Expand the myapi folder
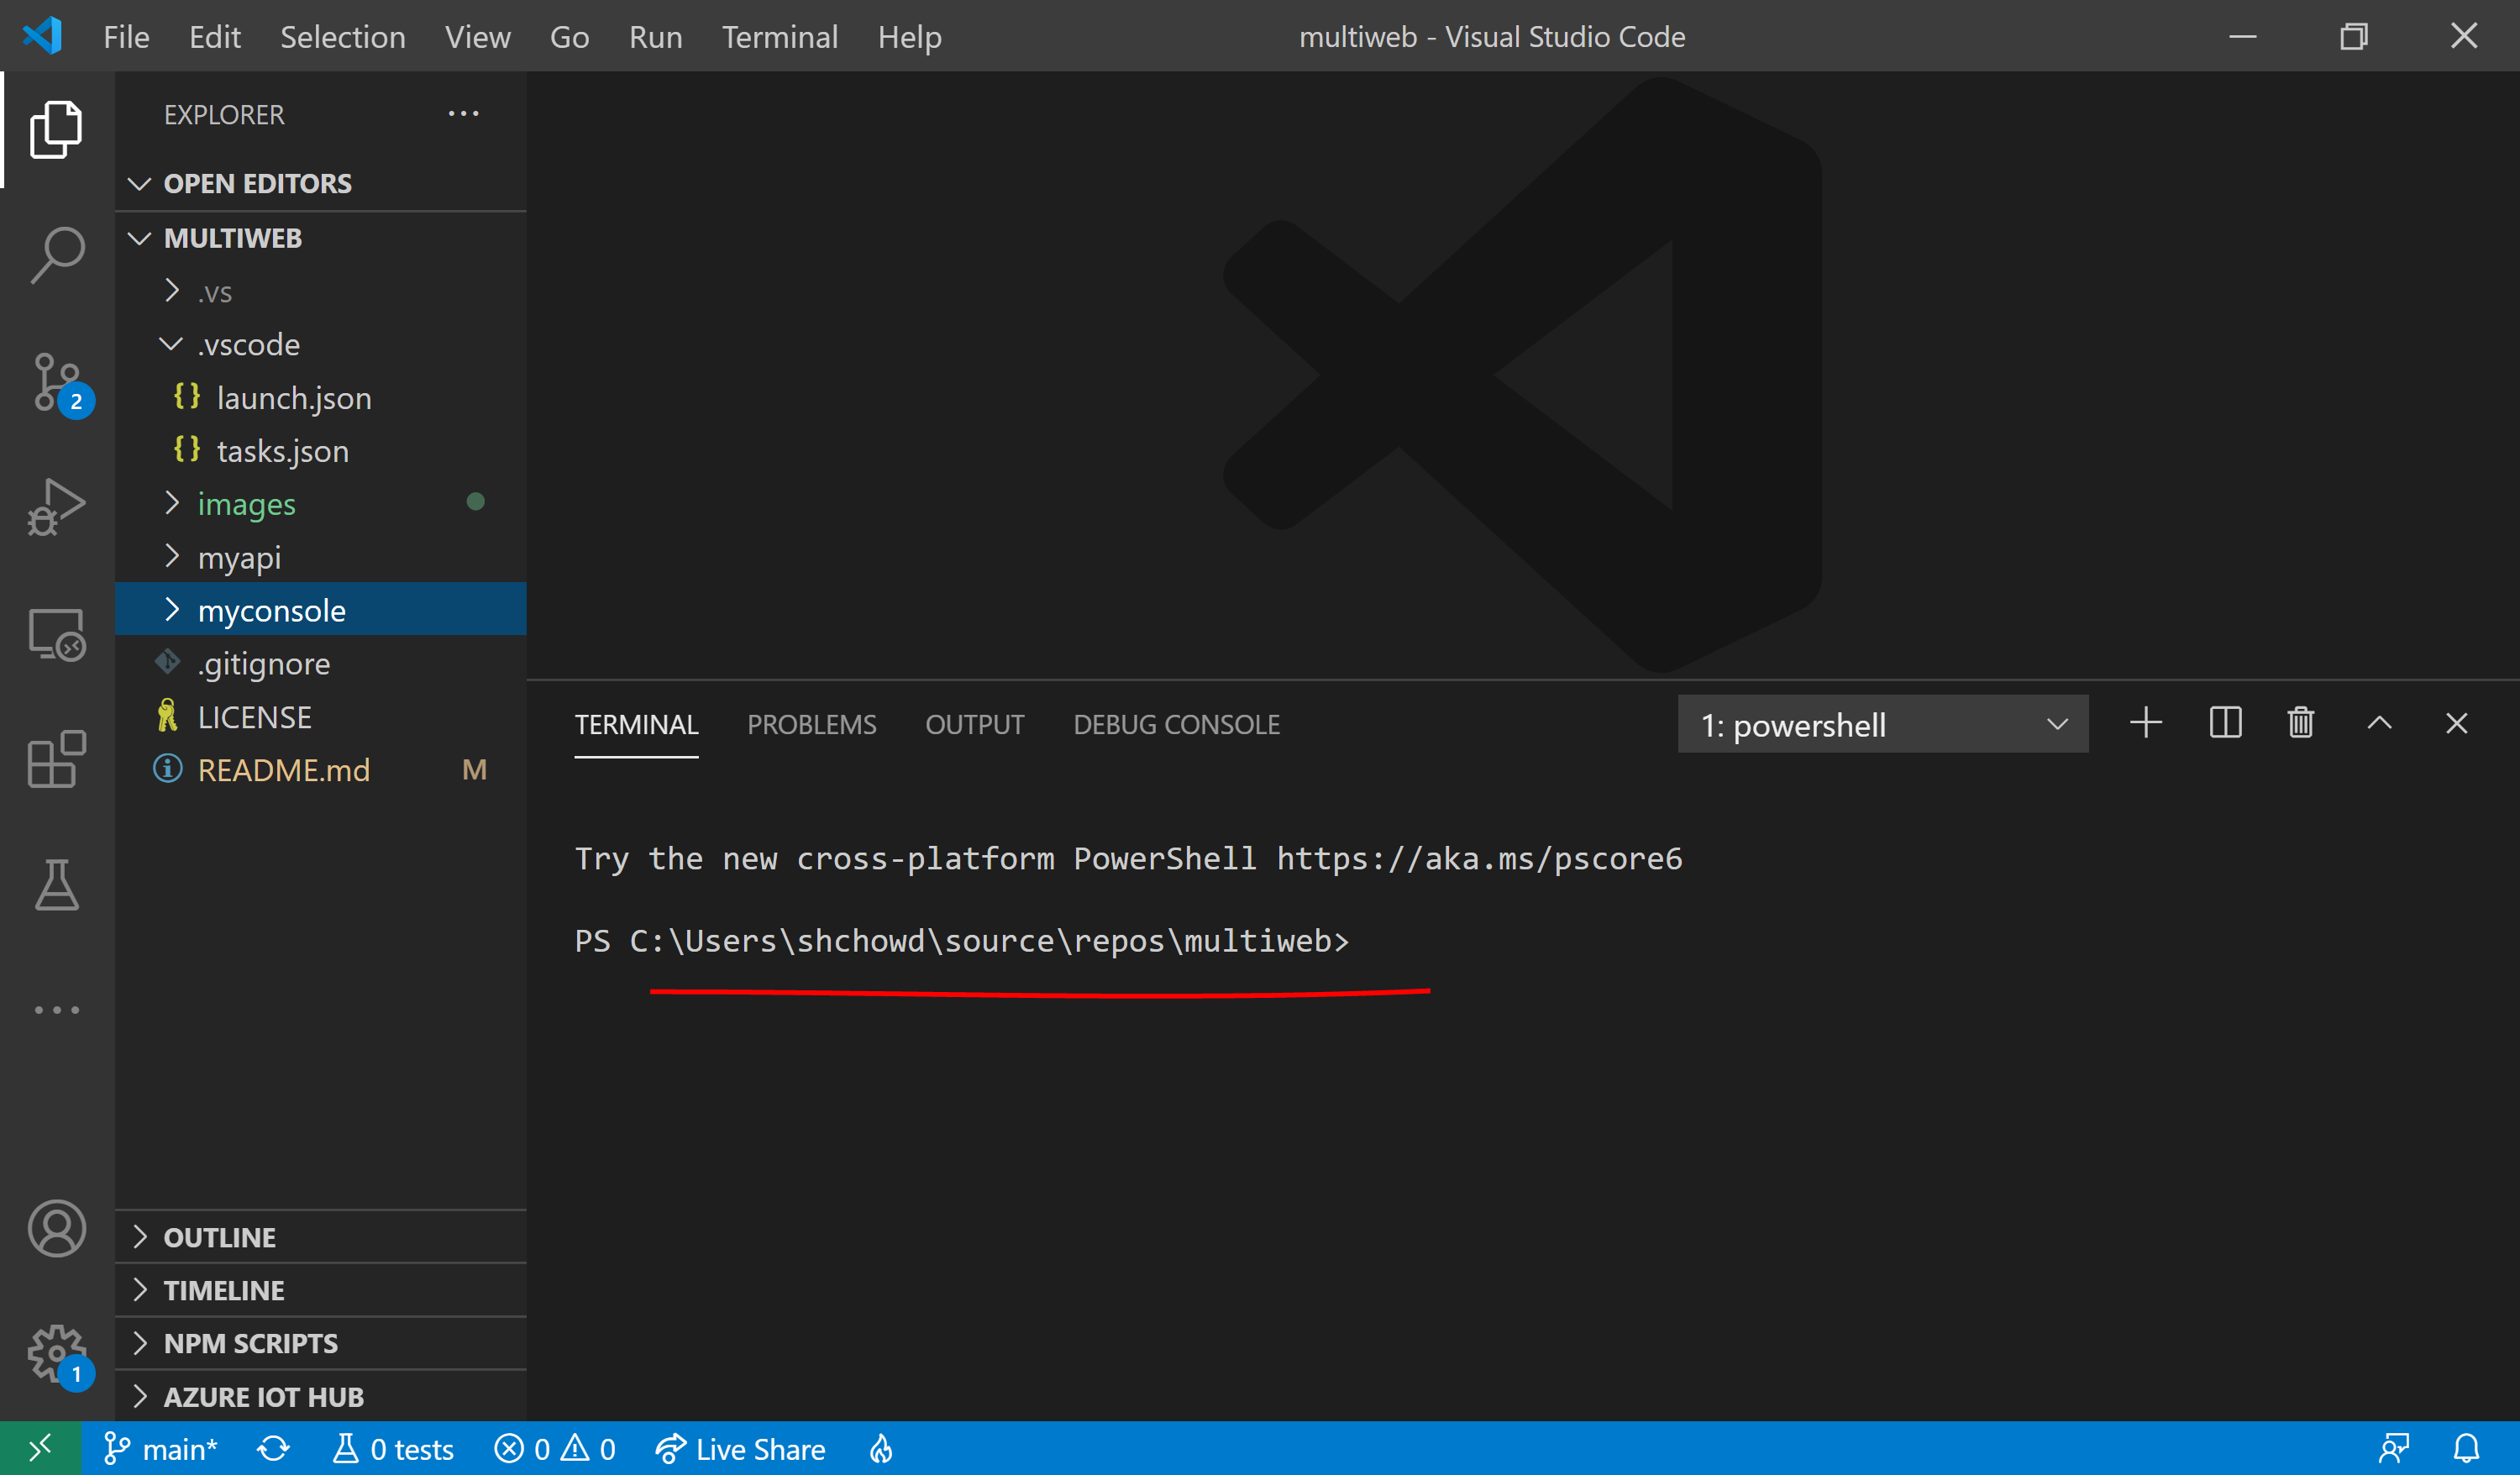Image resolution: width=2520 pixels, height=1475 pixels. [x=240, y=557]
